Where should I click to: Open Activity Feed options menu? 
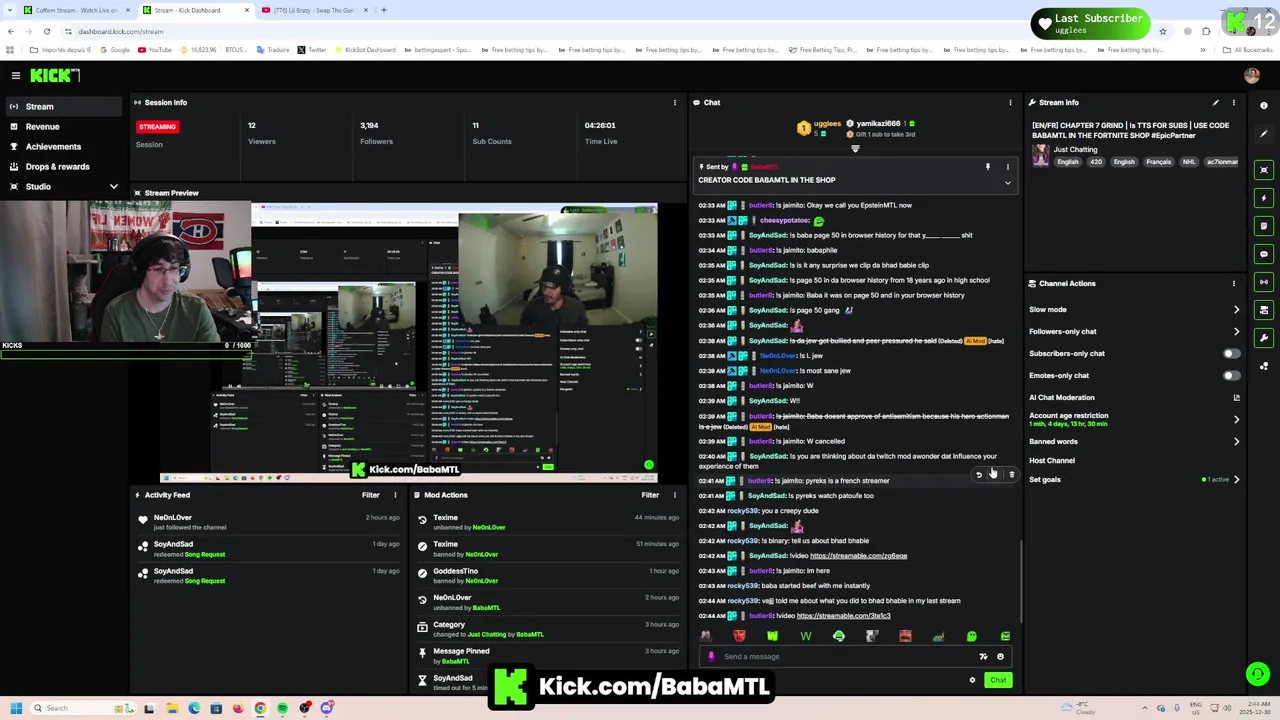tap(395, 495)
